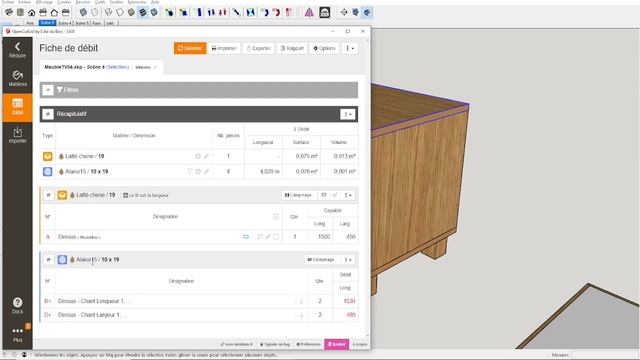Open the more-options dropdown next to Options
640x360 pixels.
coord(350,48)
